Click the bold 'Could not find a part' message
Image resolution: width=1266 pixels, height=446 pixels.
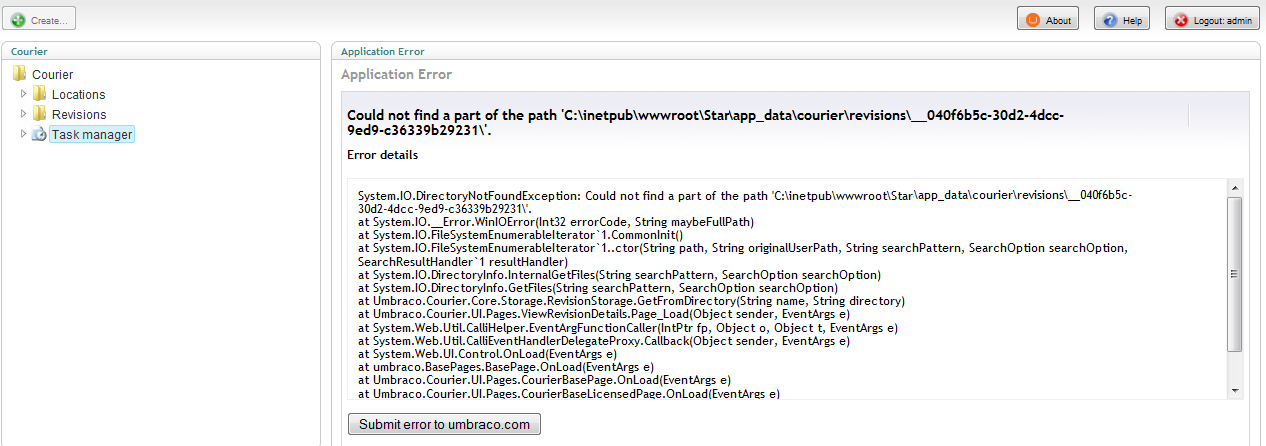coord(705,122)
